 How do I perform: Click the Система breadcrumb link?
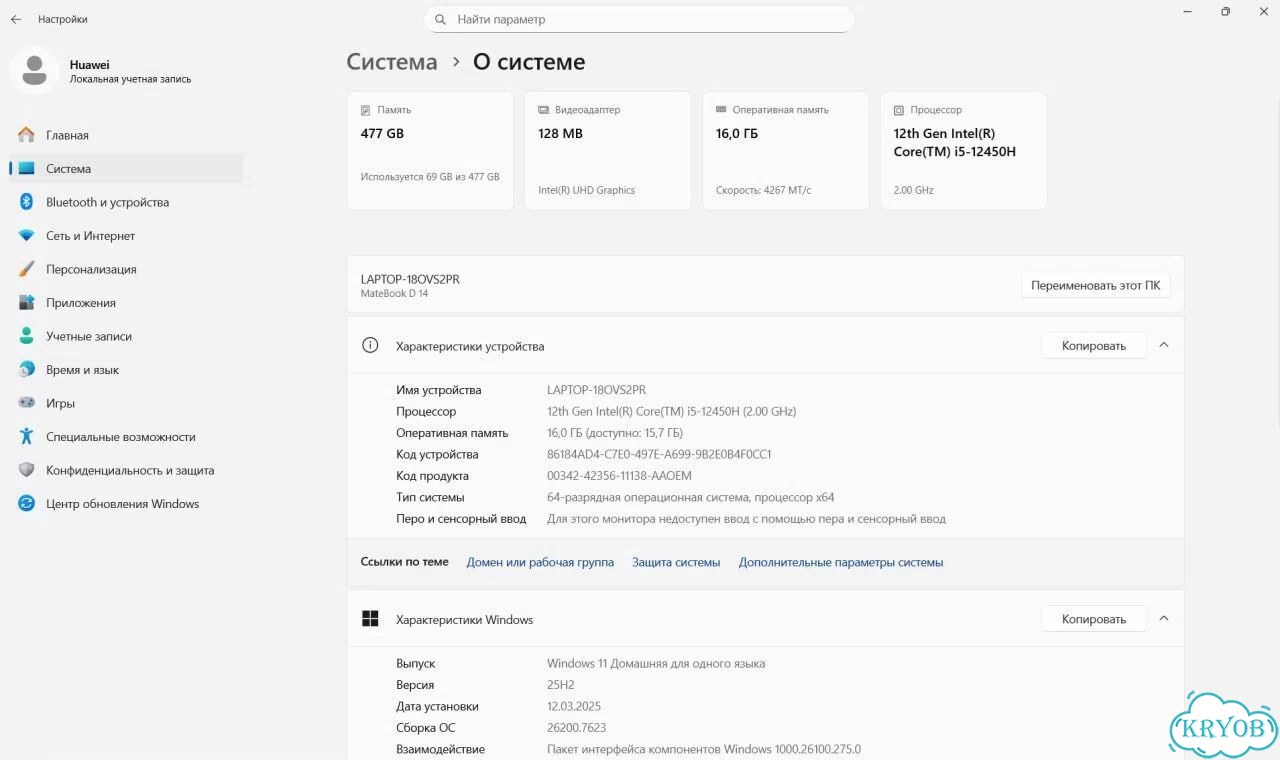pyautogui.click(x=392, y=62)
